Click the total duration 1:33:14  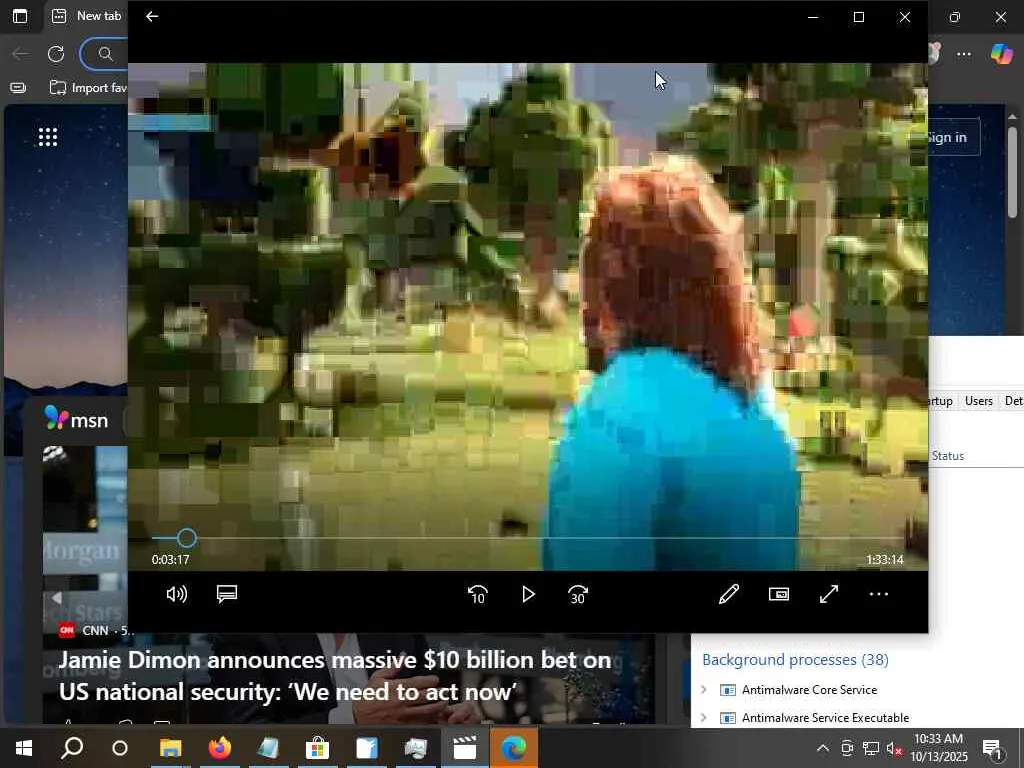coord(885,560)
